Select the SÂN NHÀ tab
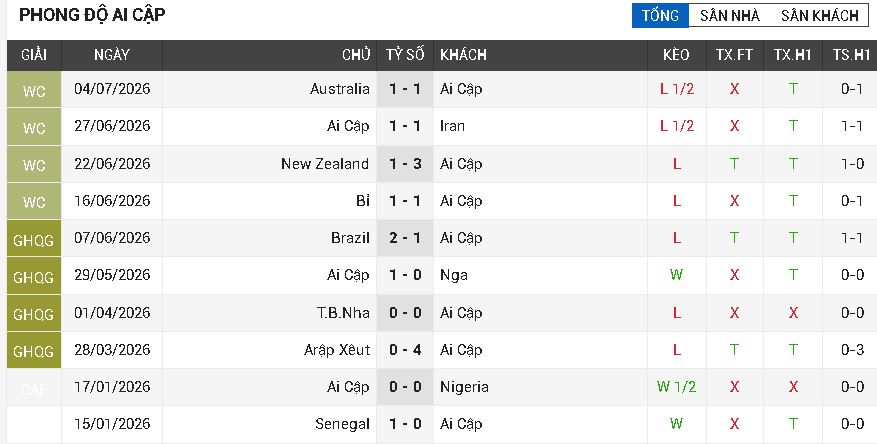Screen dimensions: 877x444 (729, 15)
